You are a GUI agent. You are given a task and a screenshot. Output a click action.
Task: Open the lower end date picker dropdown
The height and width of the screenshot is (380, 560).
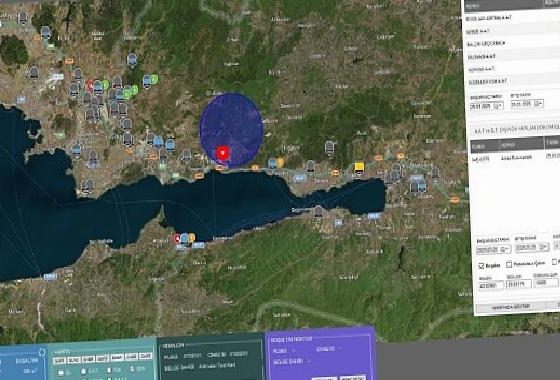tap(544, 247)
